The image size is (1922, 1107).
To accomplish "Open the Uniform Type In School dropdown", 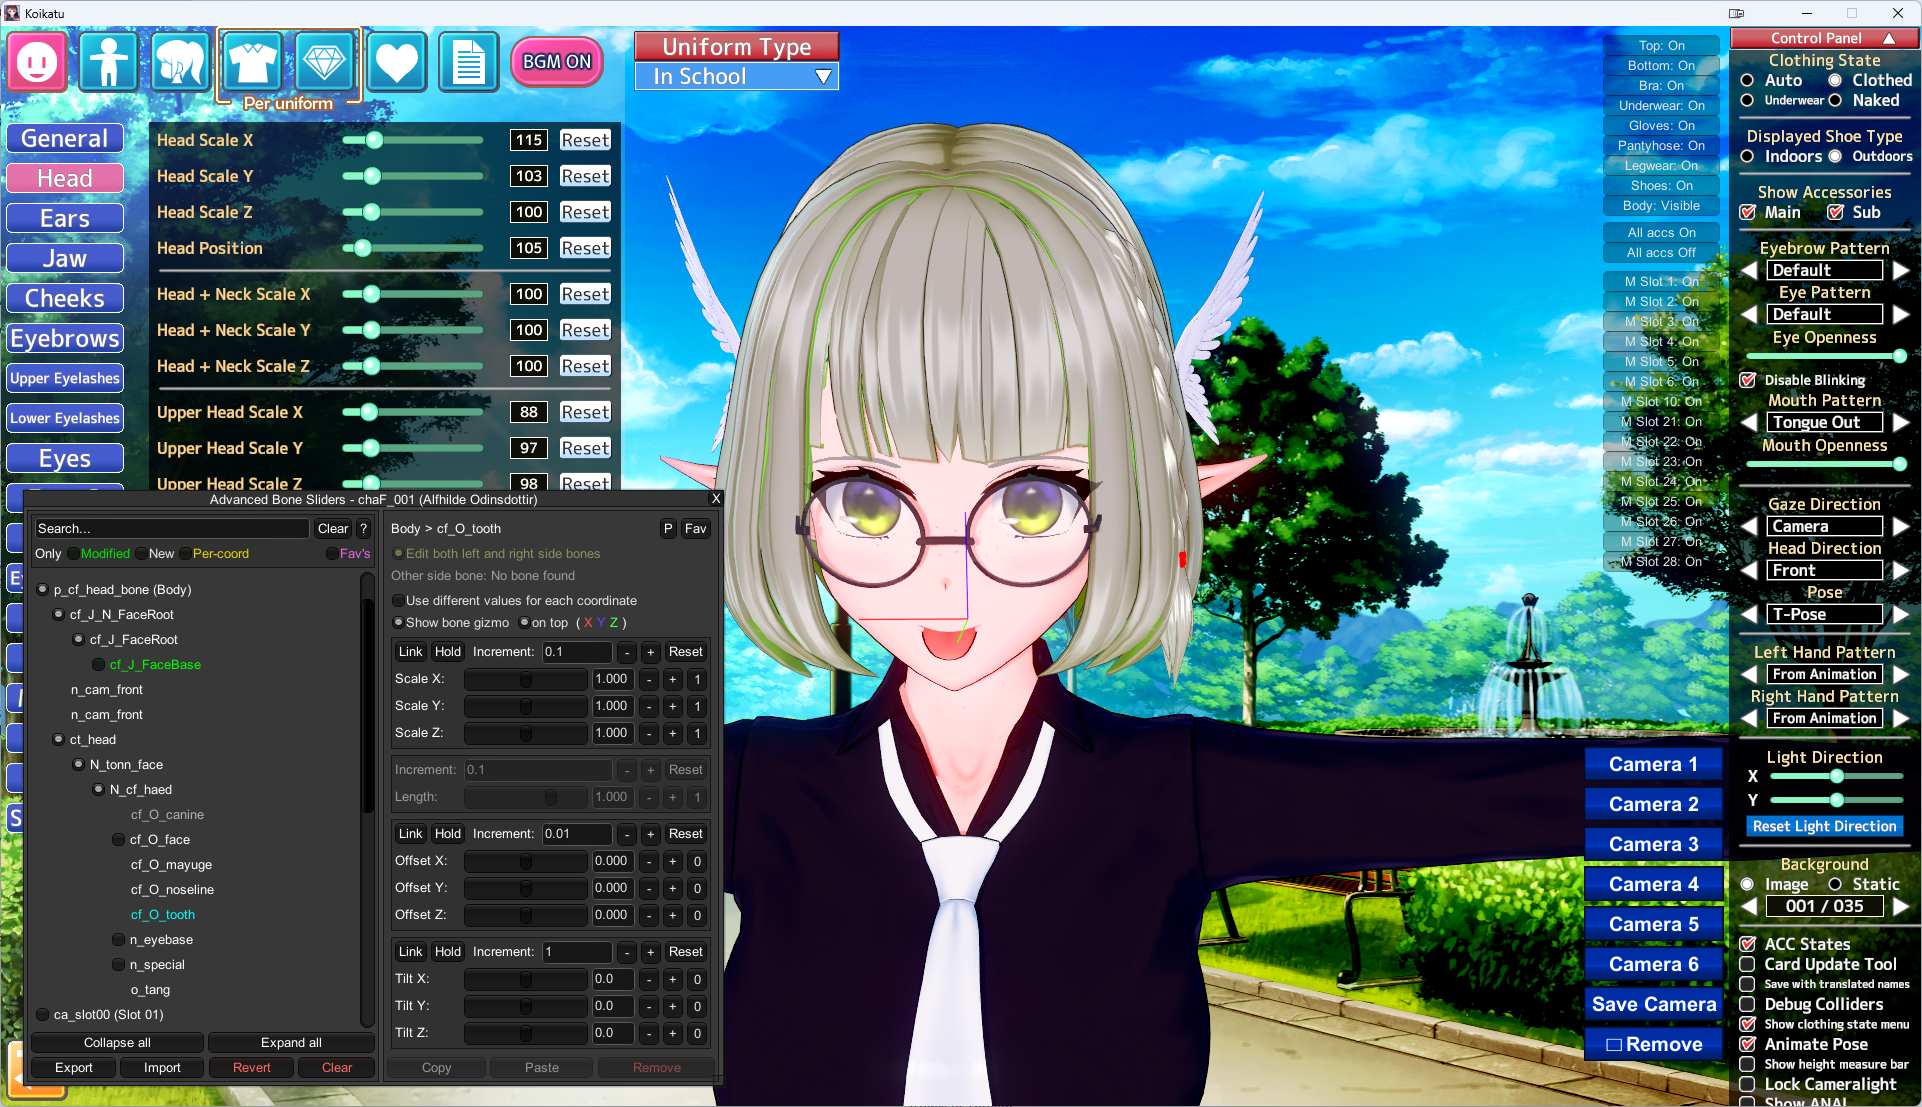I will (x=737, y=77).
